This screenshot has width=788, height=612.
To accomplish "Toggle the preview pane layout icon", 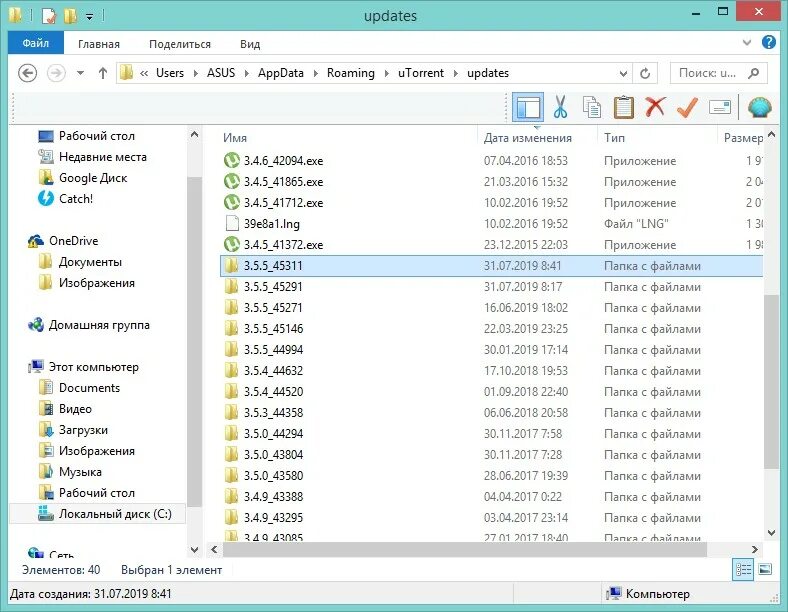I will click(528, 107).
